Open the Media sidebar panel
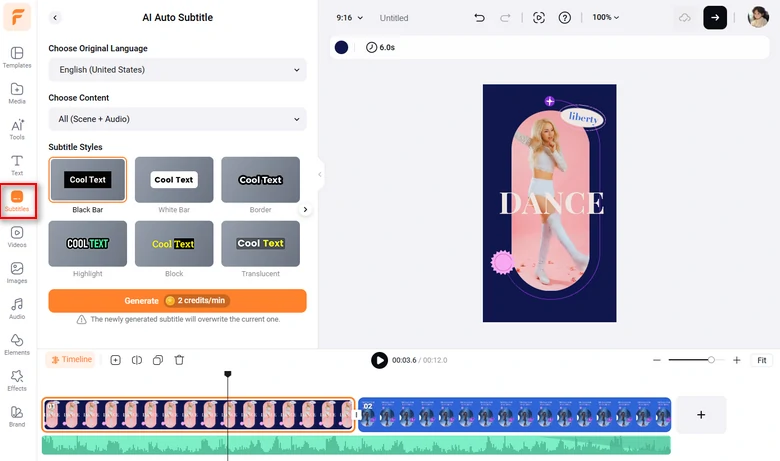Viewport: 780px width, 461px height. tap(17, 93)
